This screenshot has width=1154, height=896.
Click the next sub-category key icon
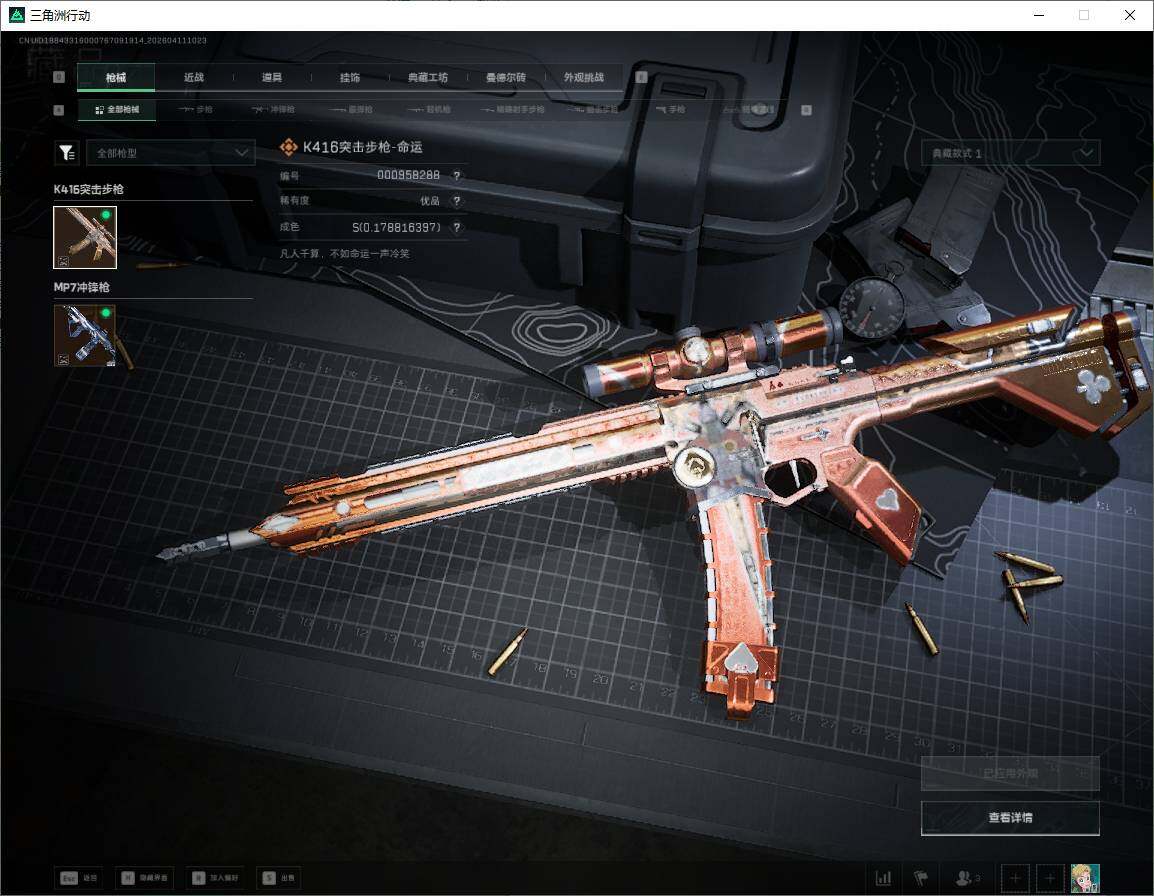tap(806, 110)
